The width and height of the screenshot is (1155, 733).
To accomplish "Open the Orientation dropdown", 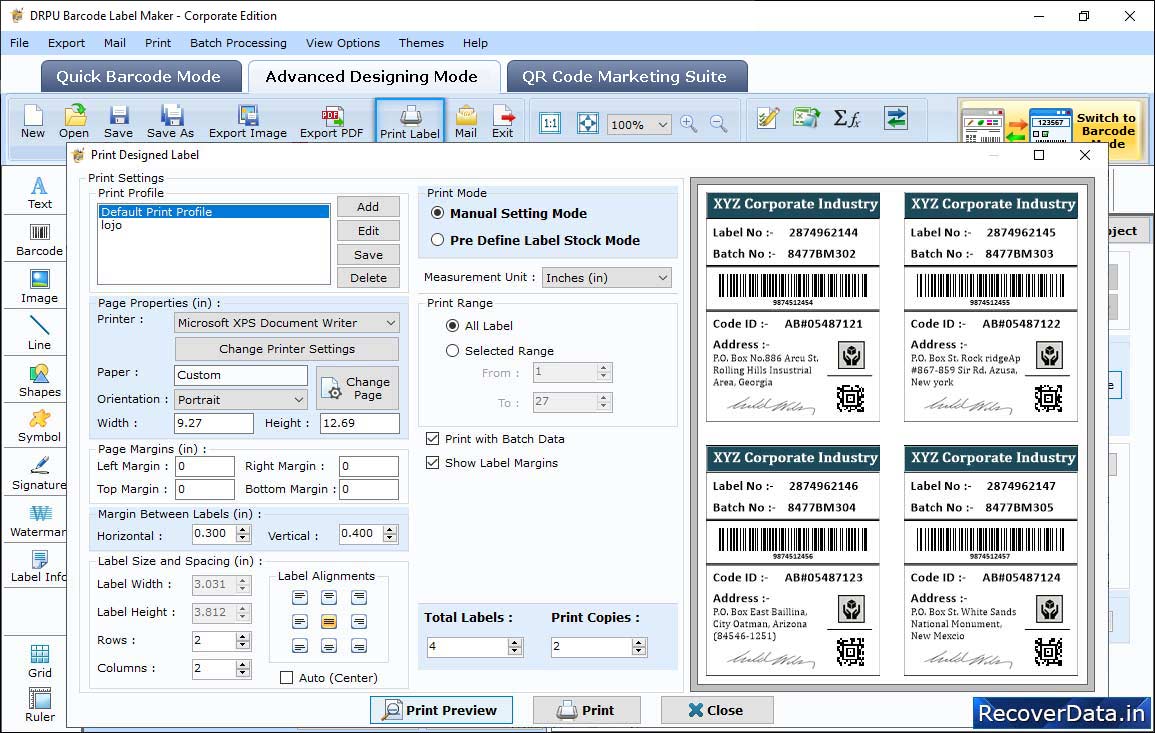I will tap(241, 399).
